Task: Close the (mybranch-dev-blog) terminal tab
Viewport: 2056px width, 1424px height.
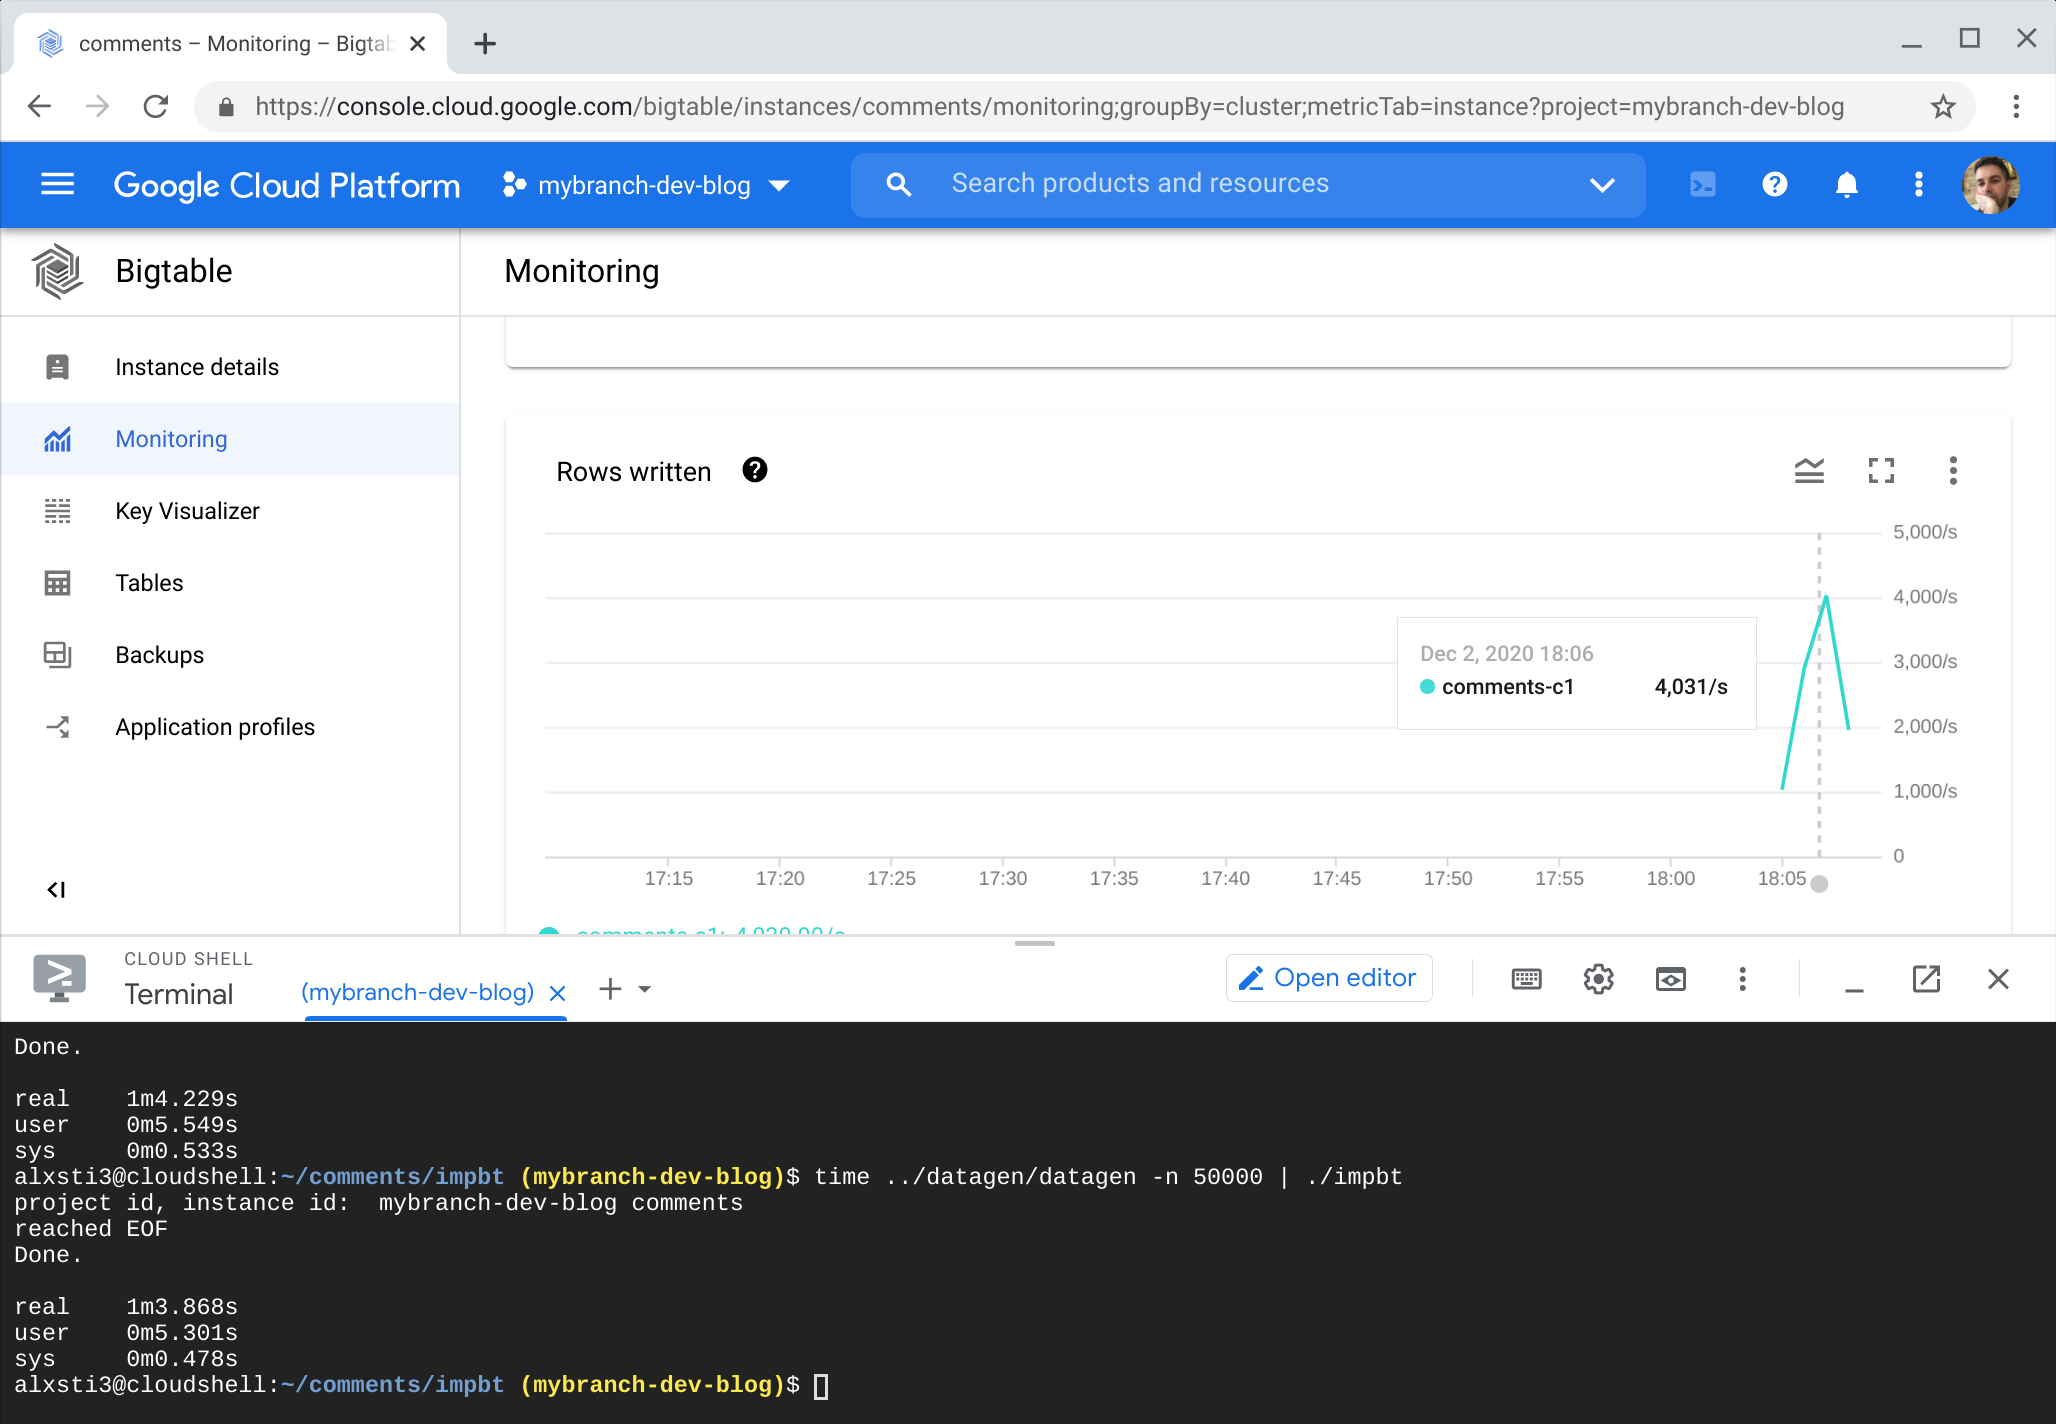Action: tap(558, 993)
